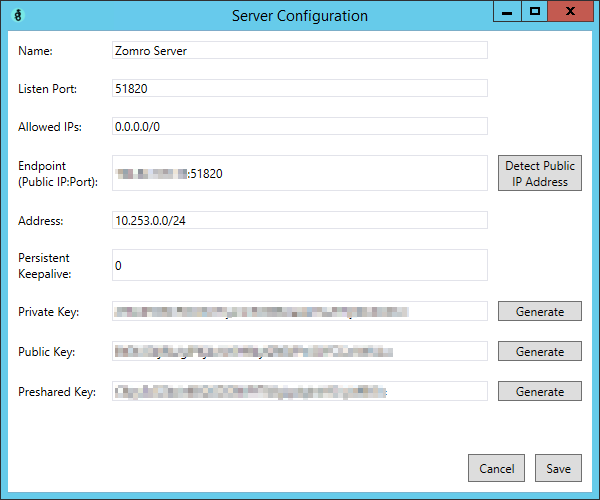The image size is (600, 500).
Task: Click the Listen Port input field
Action: coord(300,88)
